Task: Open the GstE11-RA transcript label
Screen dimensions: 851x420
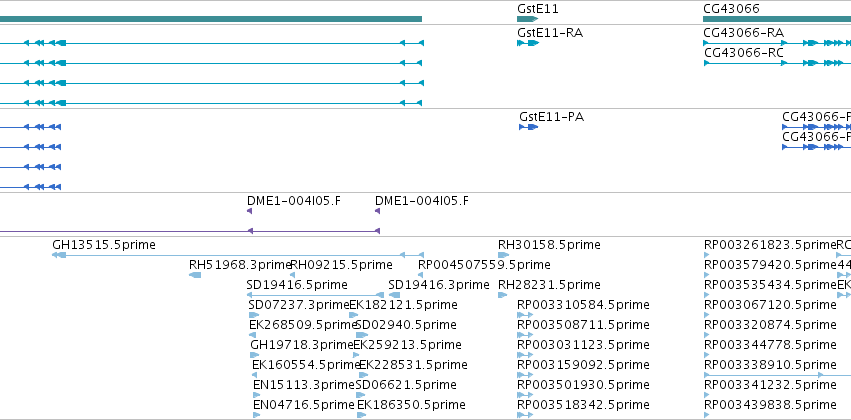Action: (550, 33)
